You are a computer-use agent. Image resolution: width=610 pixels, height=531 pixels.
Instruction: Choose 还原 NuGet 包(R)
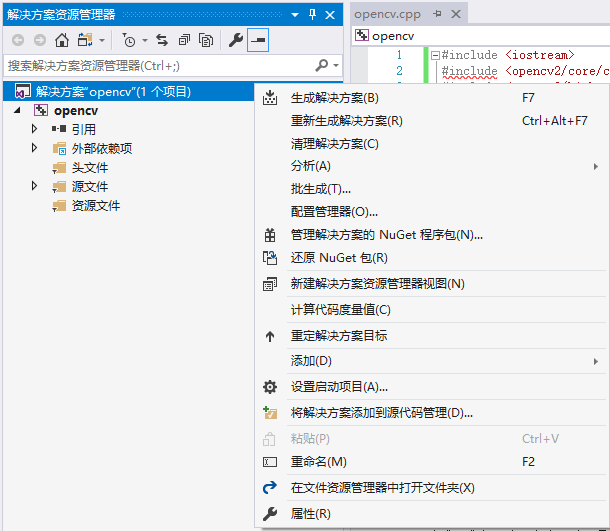click(432, 258)
